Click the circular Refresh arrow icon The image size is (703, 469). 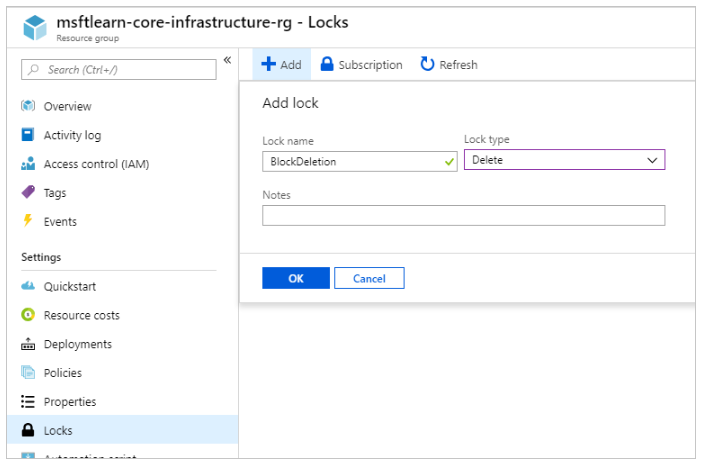[x=427, y=64]
